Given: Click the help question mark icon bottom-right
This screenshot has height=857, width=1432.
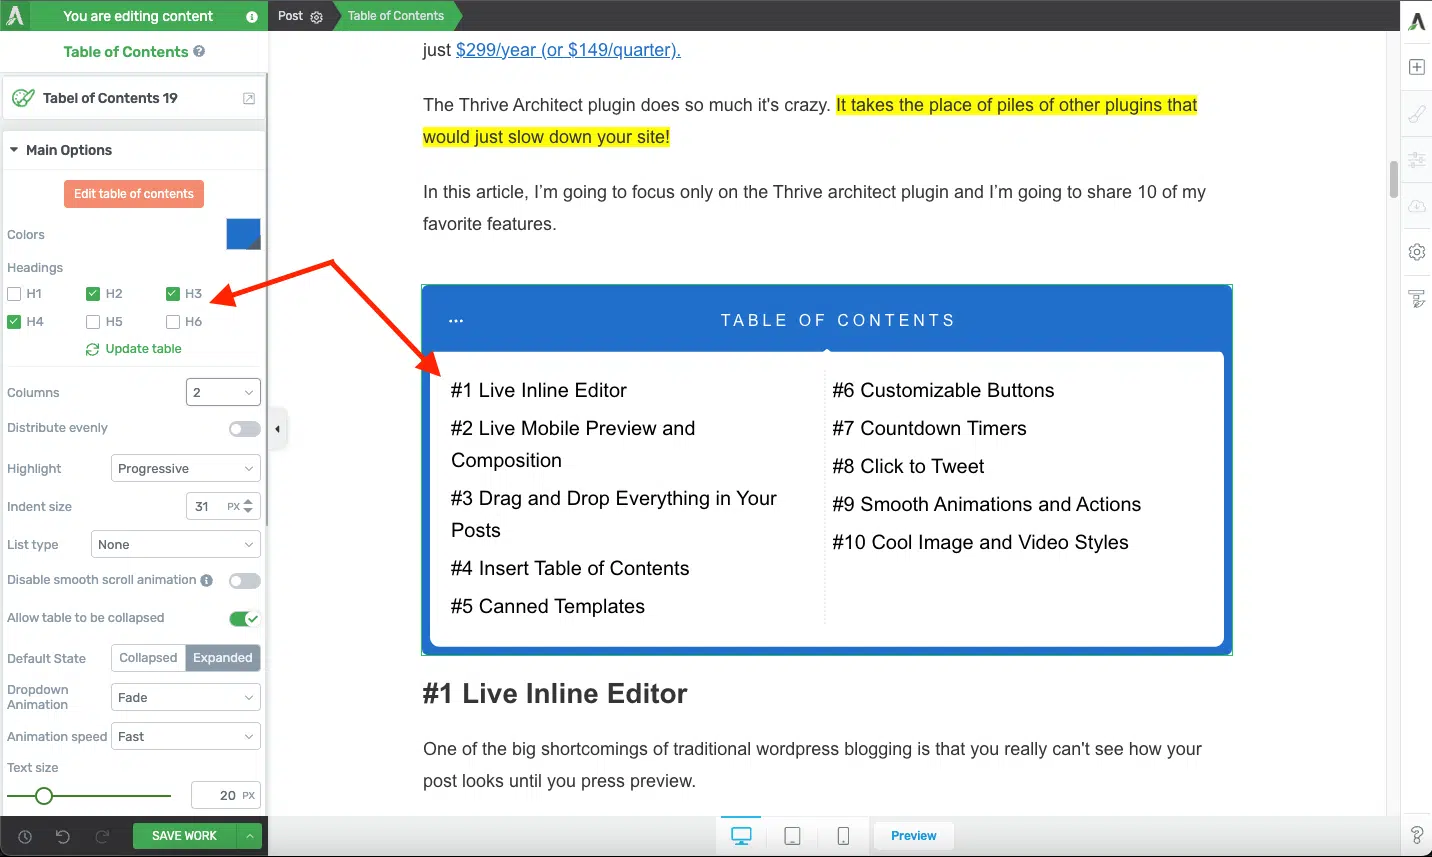Looking at the screenshot, I should tap(1416, 835).
